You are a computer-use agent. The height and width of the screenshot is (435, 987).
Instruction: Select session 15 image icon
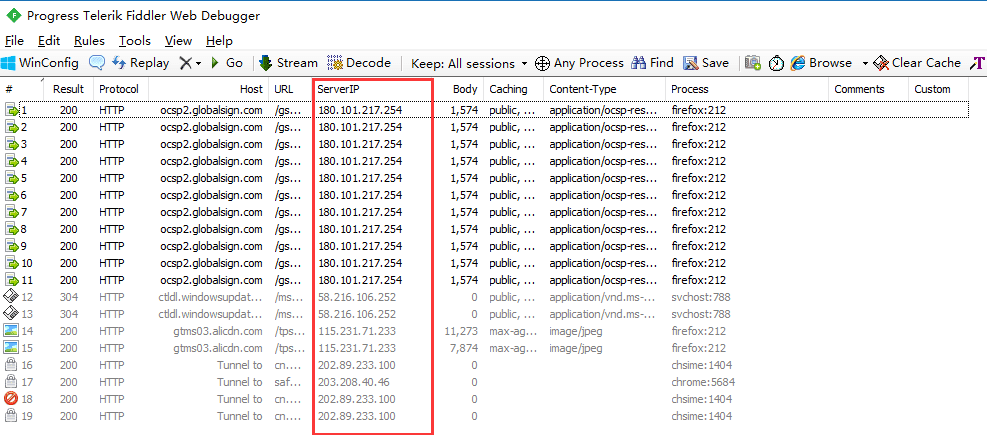(x=12, y=348)
